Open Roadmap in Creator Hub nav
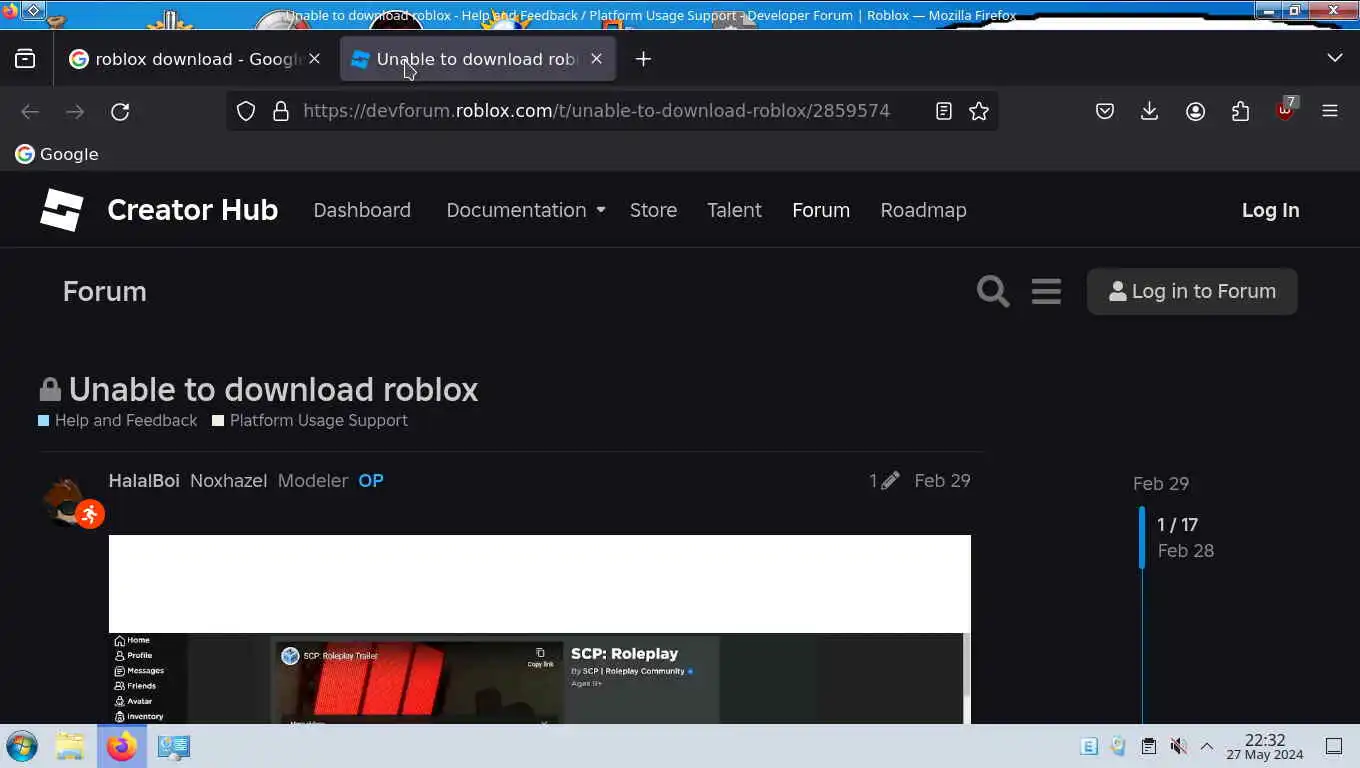1360x768 pixels. 923,210
